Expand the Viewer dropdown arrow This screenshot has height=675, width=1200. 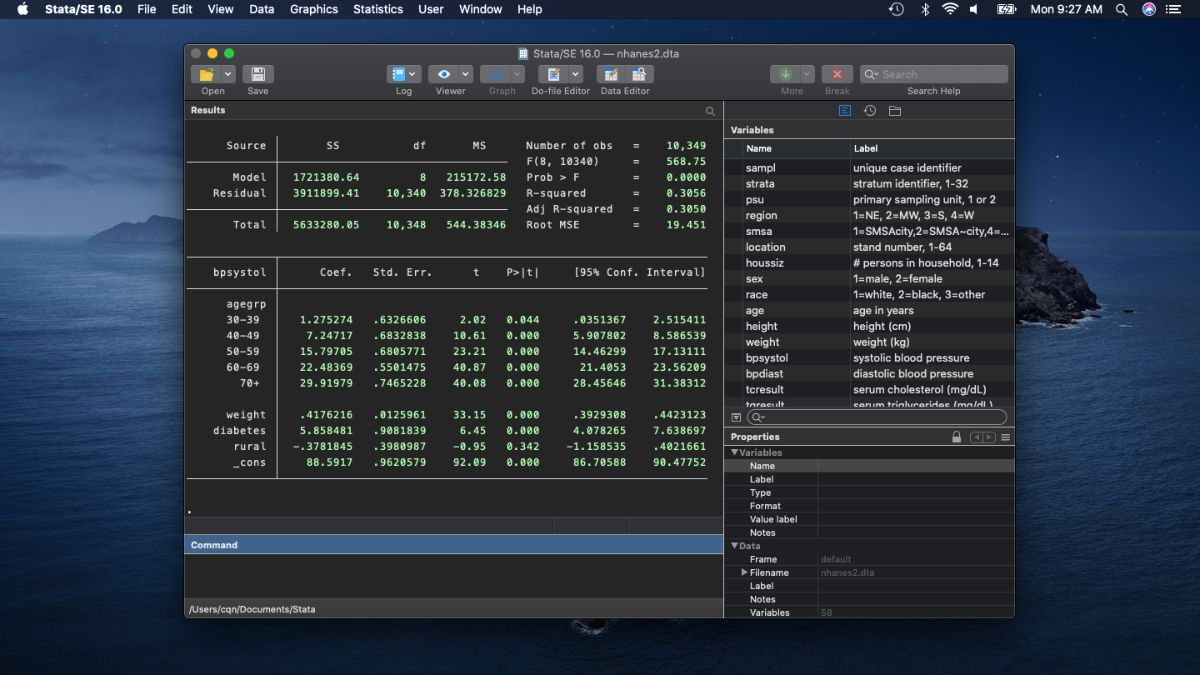pyautogui.click(x=466, y=74)
